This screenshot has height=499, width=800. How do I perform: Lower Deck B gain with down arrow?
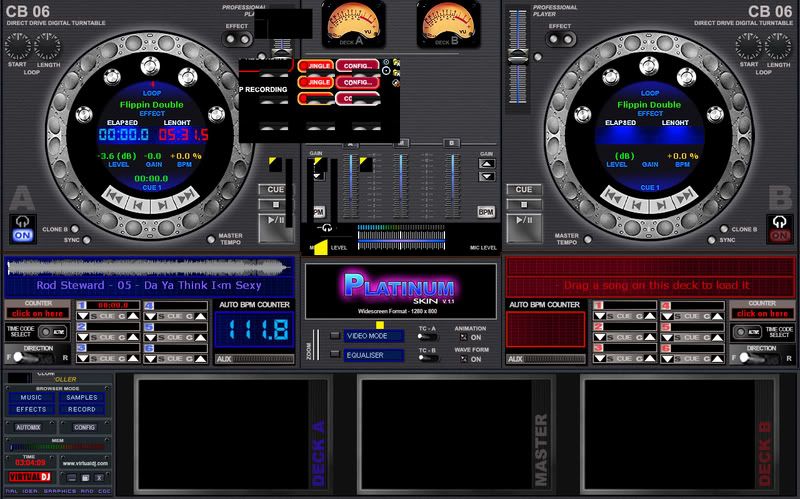click(487, 177)
